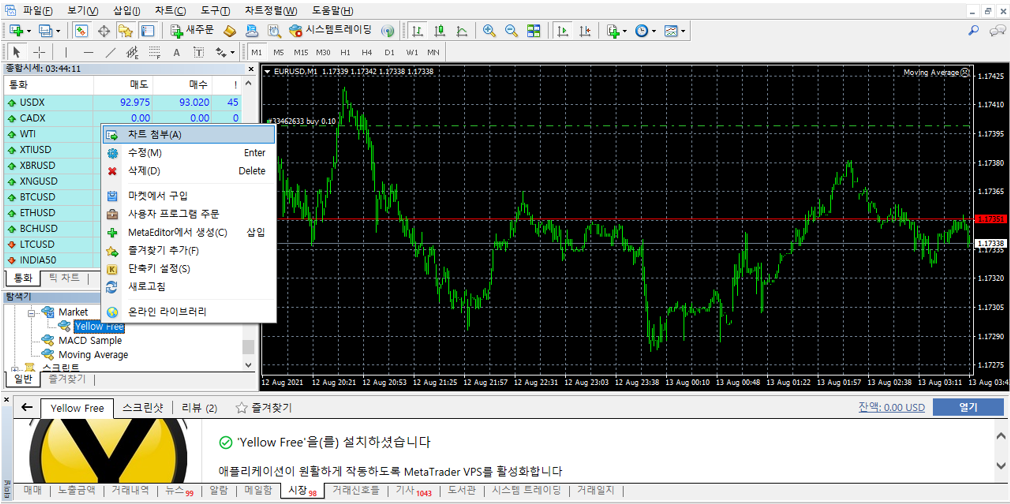Screen dimensions: 1010x504
Task: Click the 열기 open button
Action: click(x=968, y=407)
